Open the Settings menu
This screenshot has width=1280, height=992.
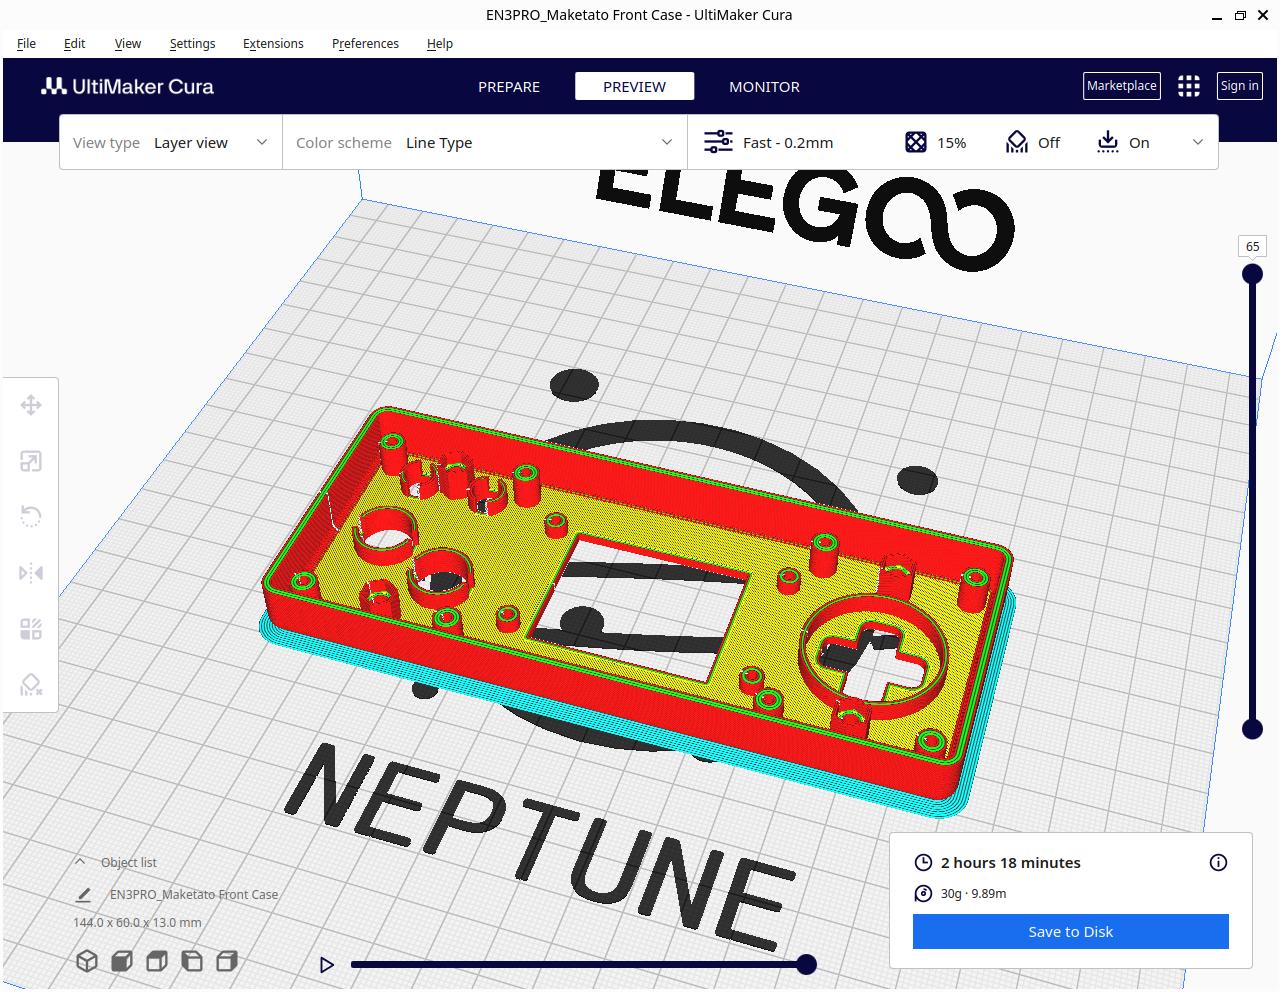192,43
